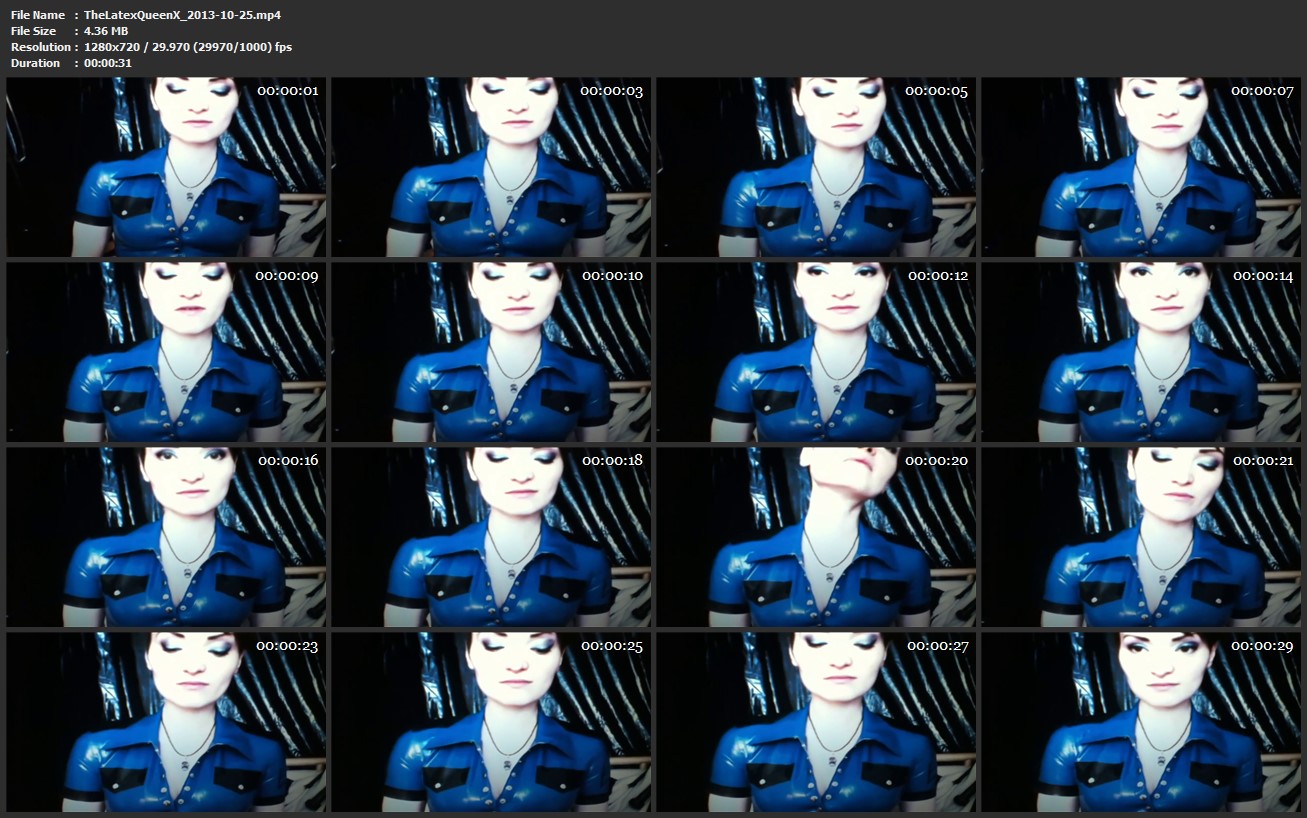Screen dimensions: 1307x818
Task: Click the thumbnail timestamped 00:00:01
Action: pos(166,167)
